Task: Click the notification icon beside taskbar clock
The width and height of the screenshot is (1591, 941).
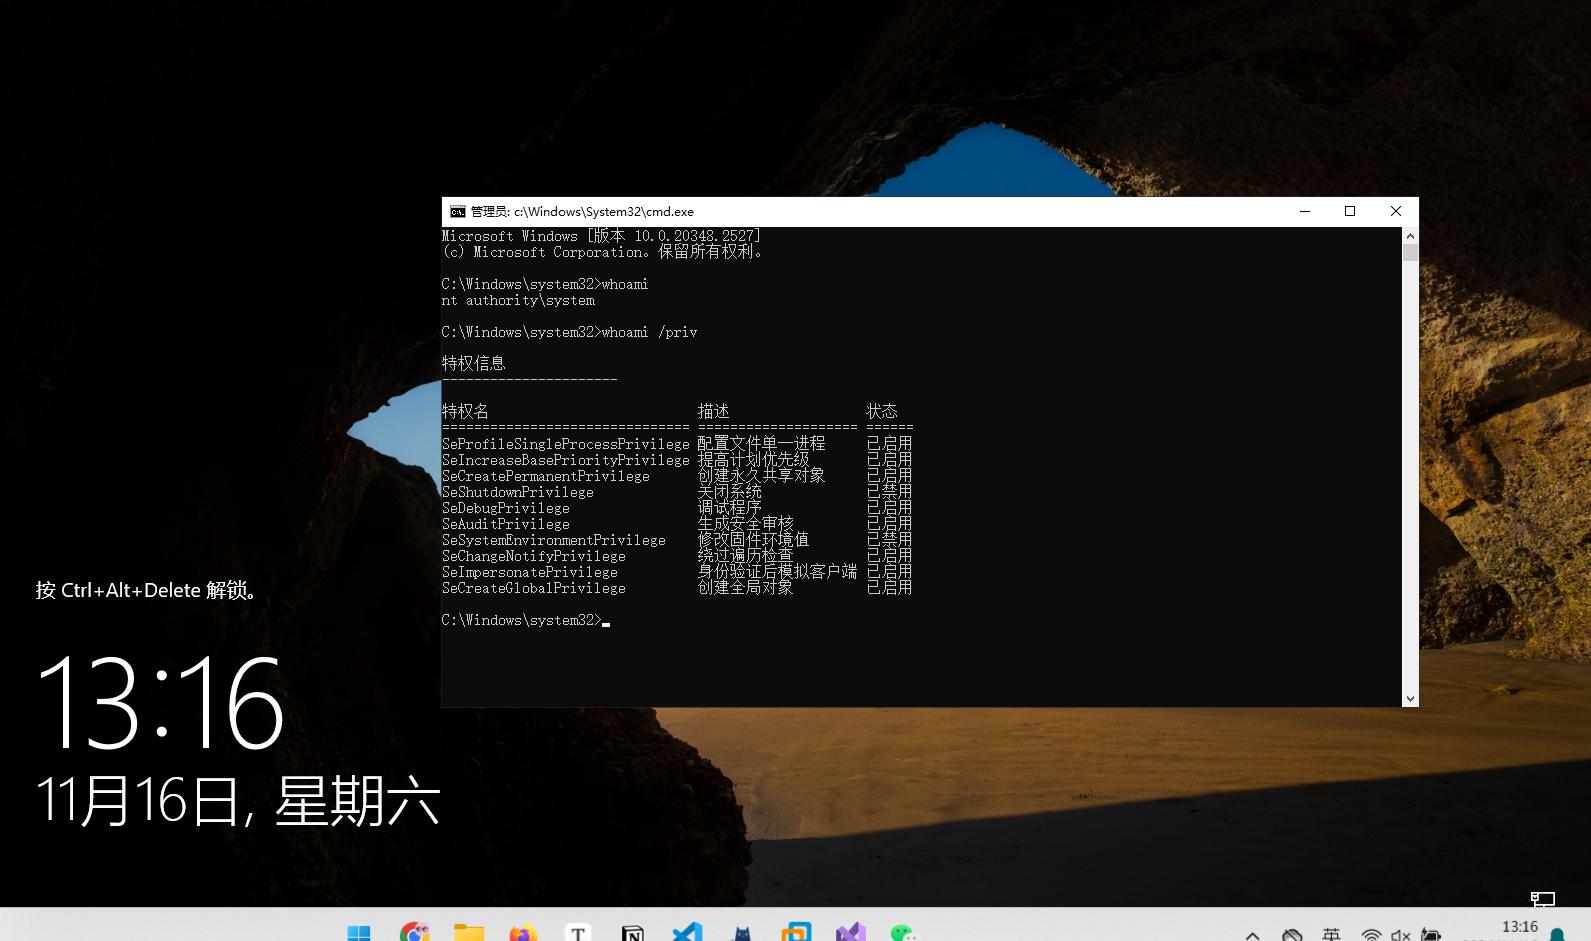Action: pos(1557,935)
